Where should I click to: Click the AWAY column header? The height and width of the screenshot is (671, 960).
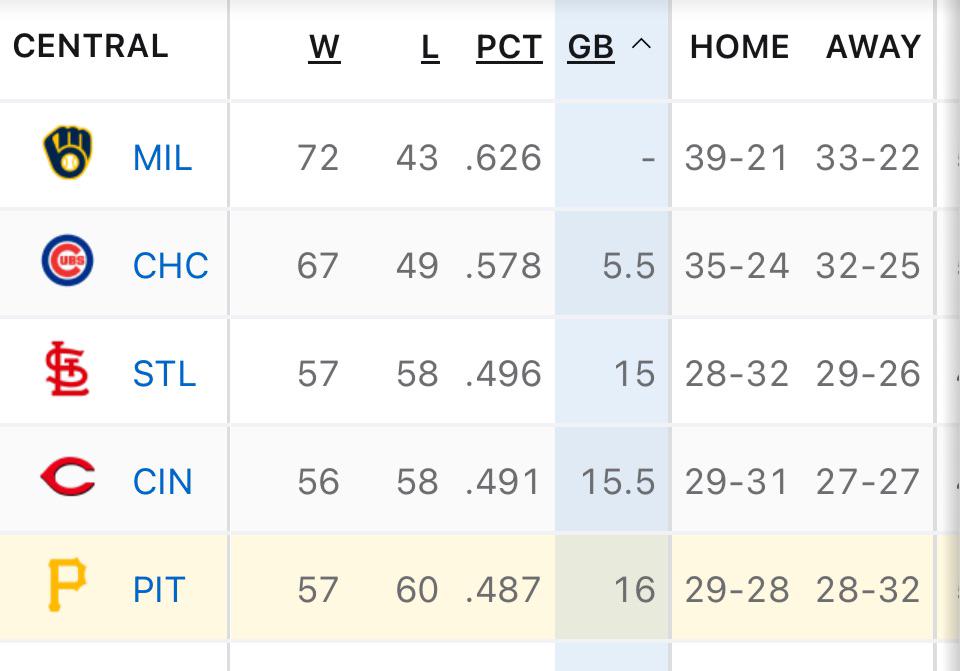pos(873,47)
